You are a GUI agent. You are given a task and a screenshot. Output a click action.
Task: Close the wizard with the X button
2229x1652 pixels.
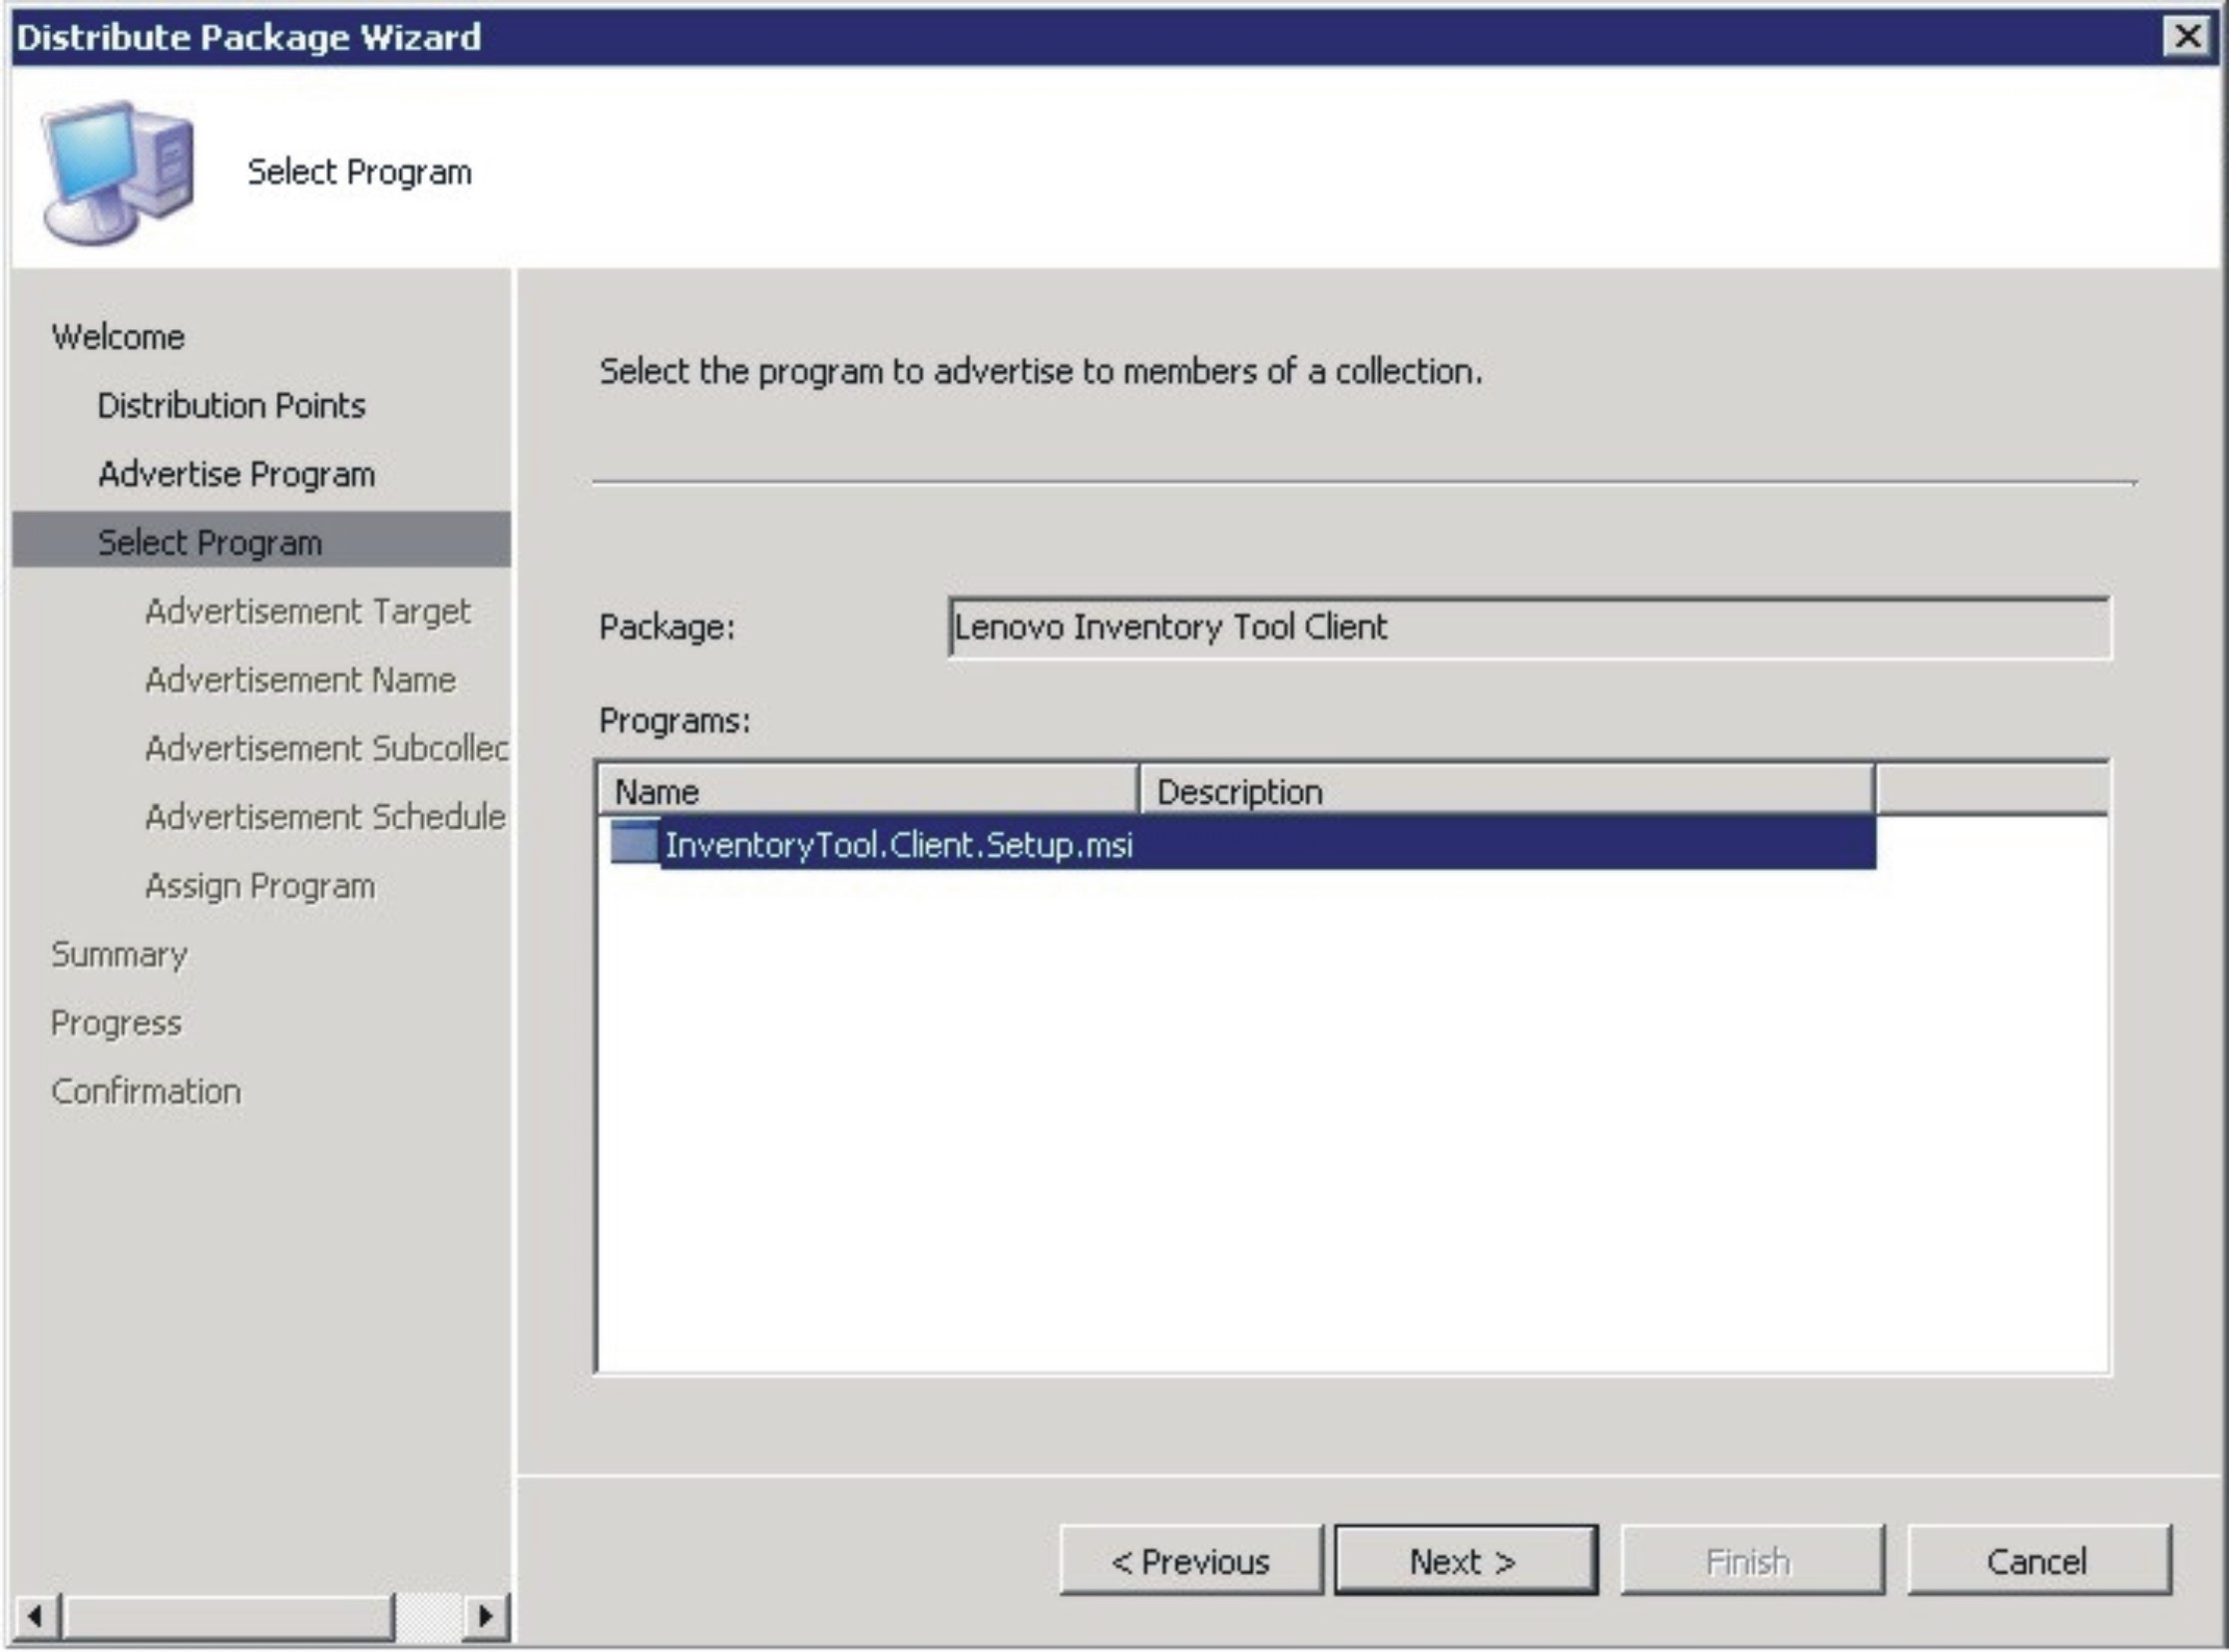click(2187, 37)
